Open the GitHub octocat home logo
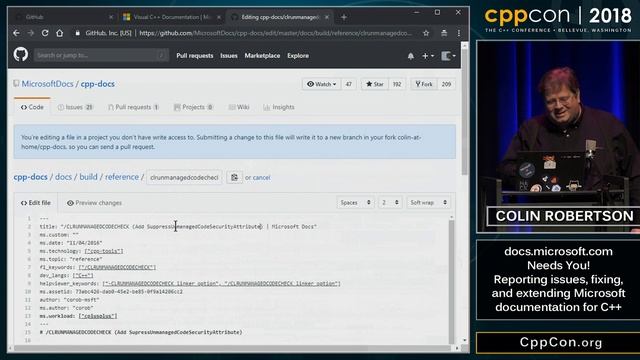Screen dimensions: 640x360 coord(20,55)
